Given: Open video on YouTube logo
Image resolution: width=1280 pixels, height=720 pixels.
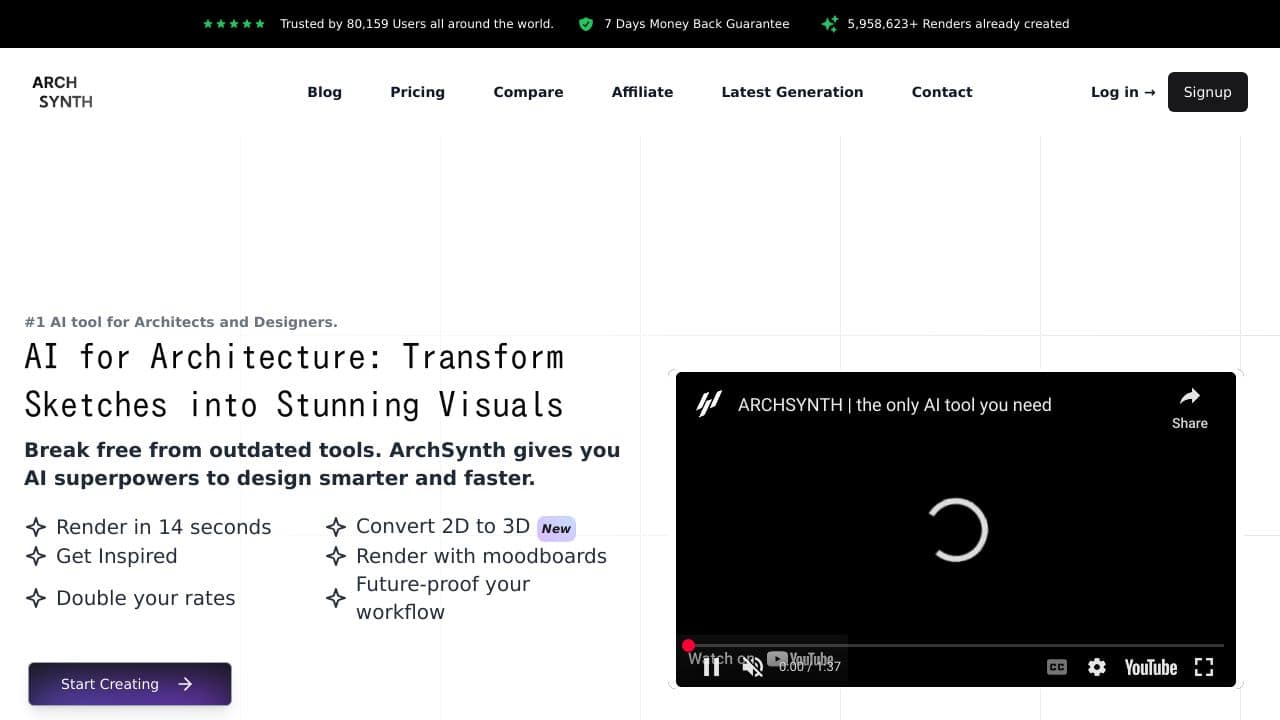Looking at the screenshot, I should point(1151,667).
